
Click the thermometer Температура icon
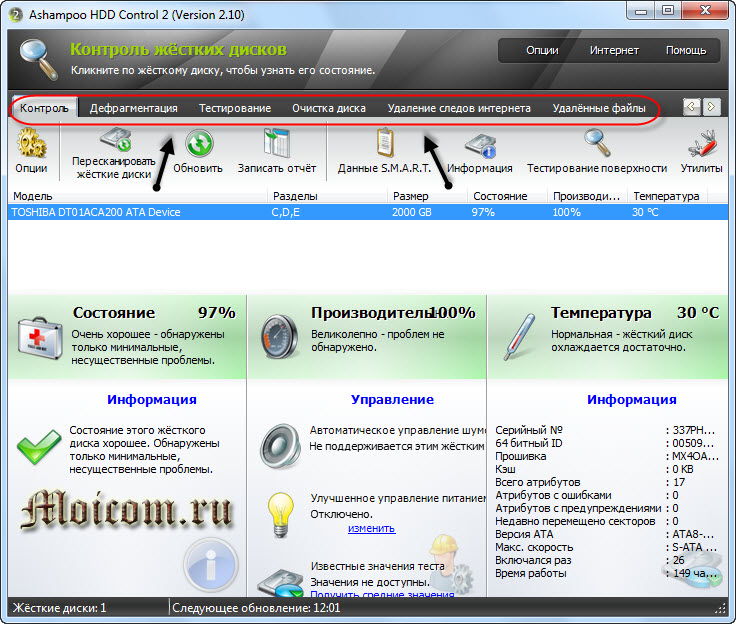click(519, 337)
